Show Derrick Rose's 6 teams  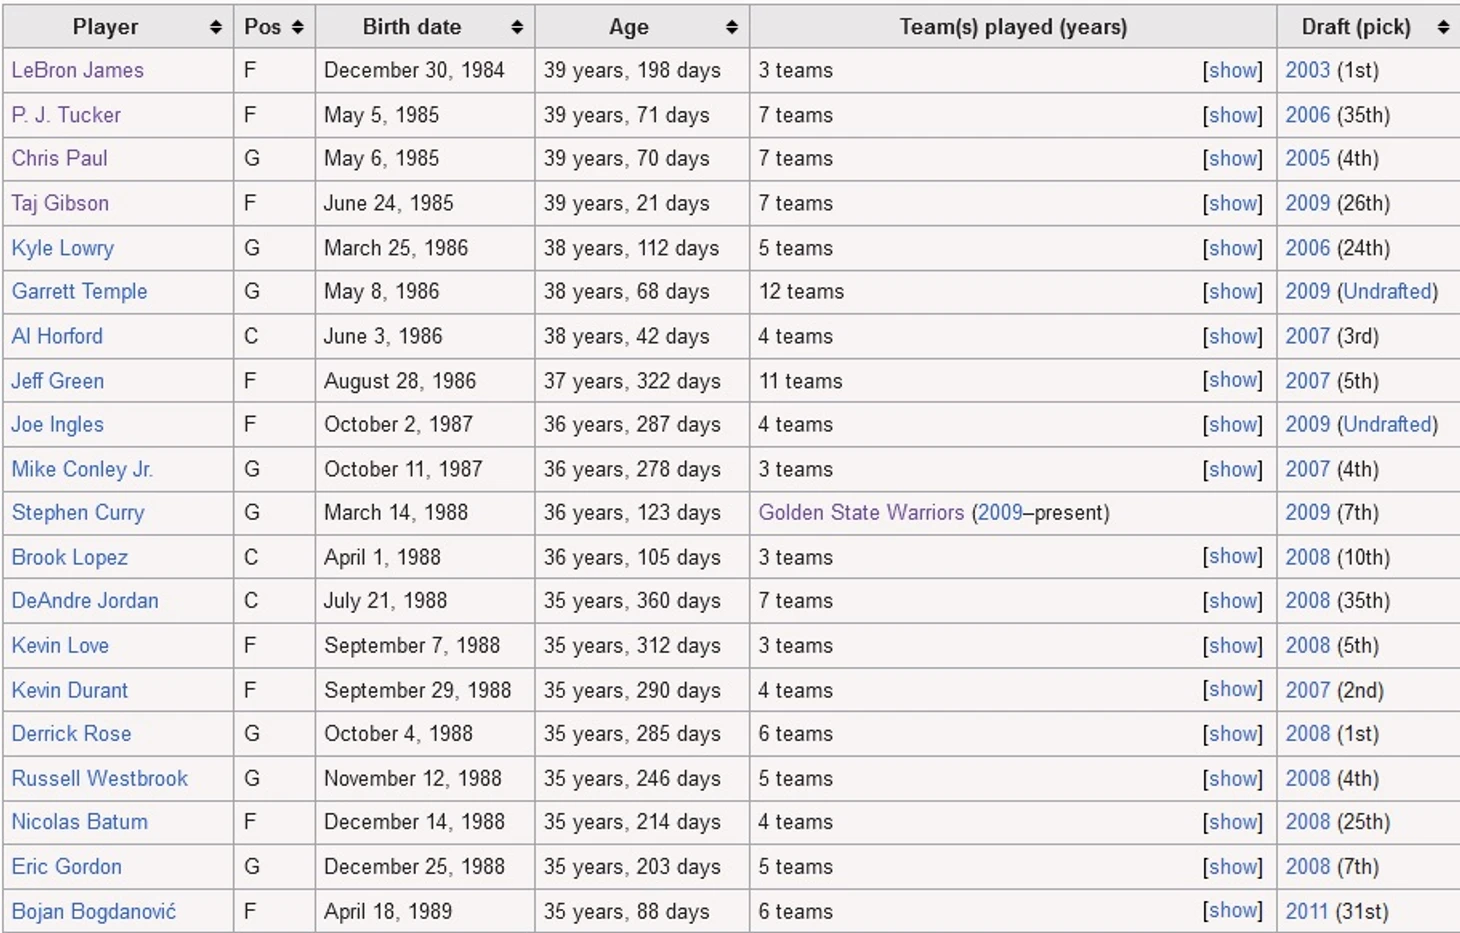pos(1233,733)
